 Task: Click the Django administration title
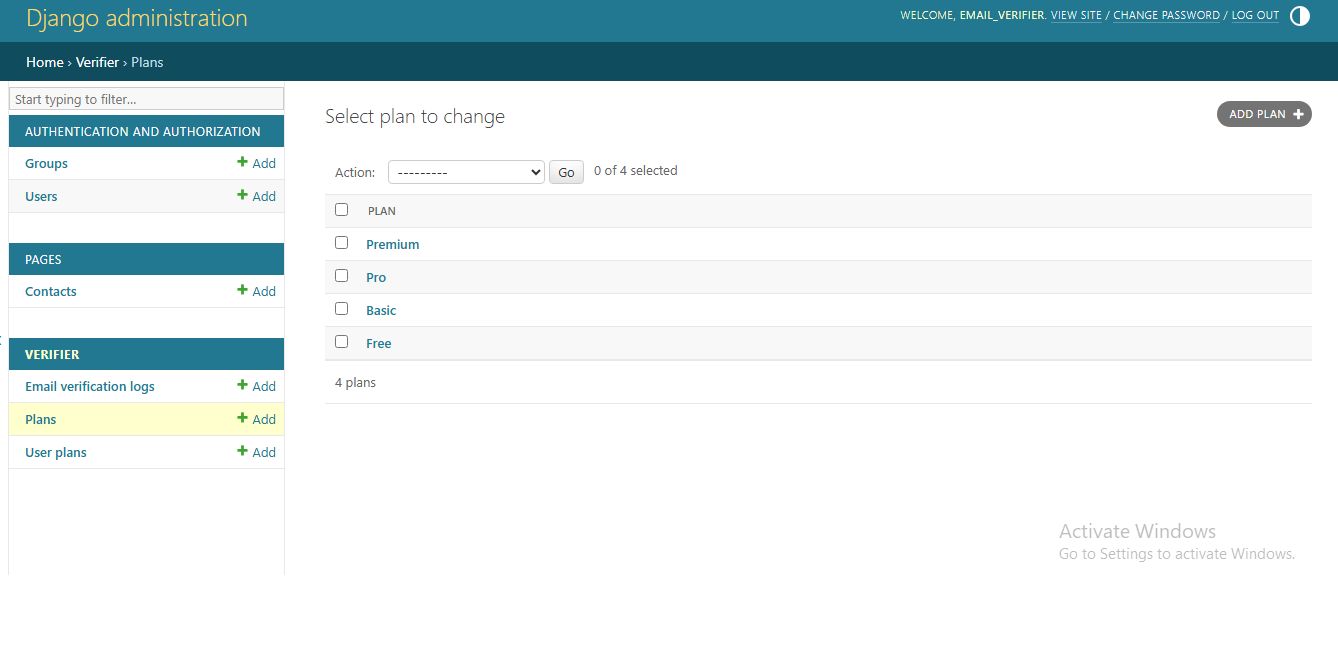[x=137, y=18]
